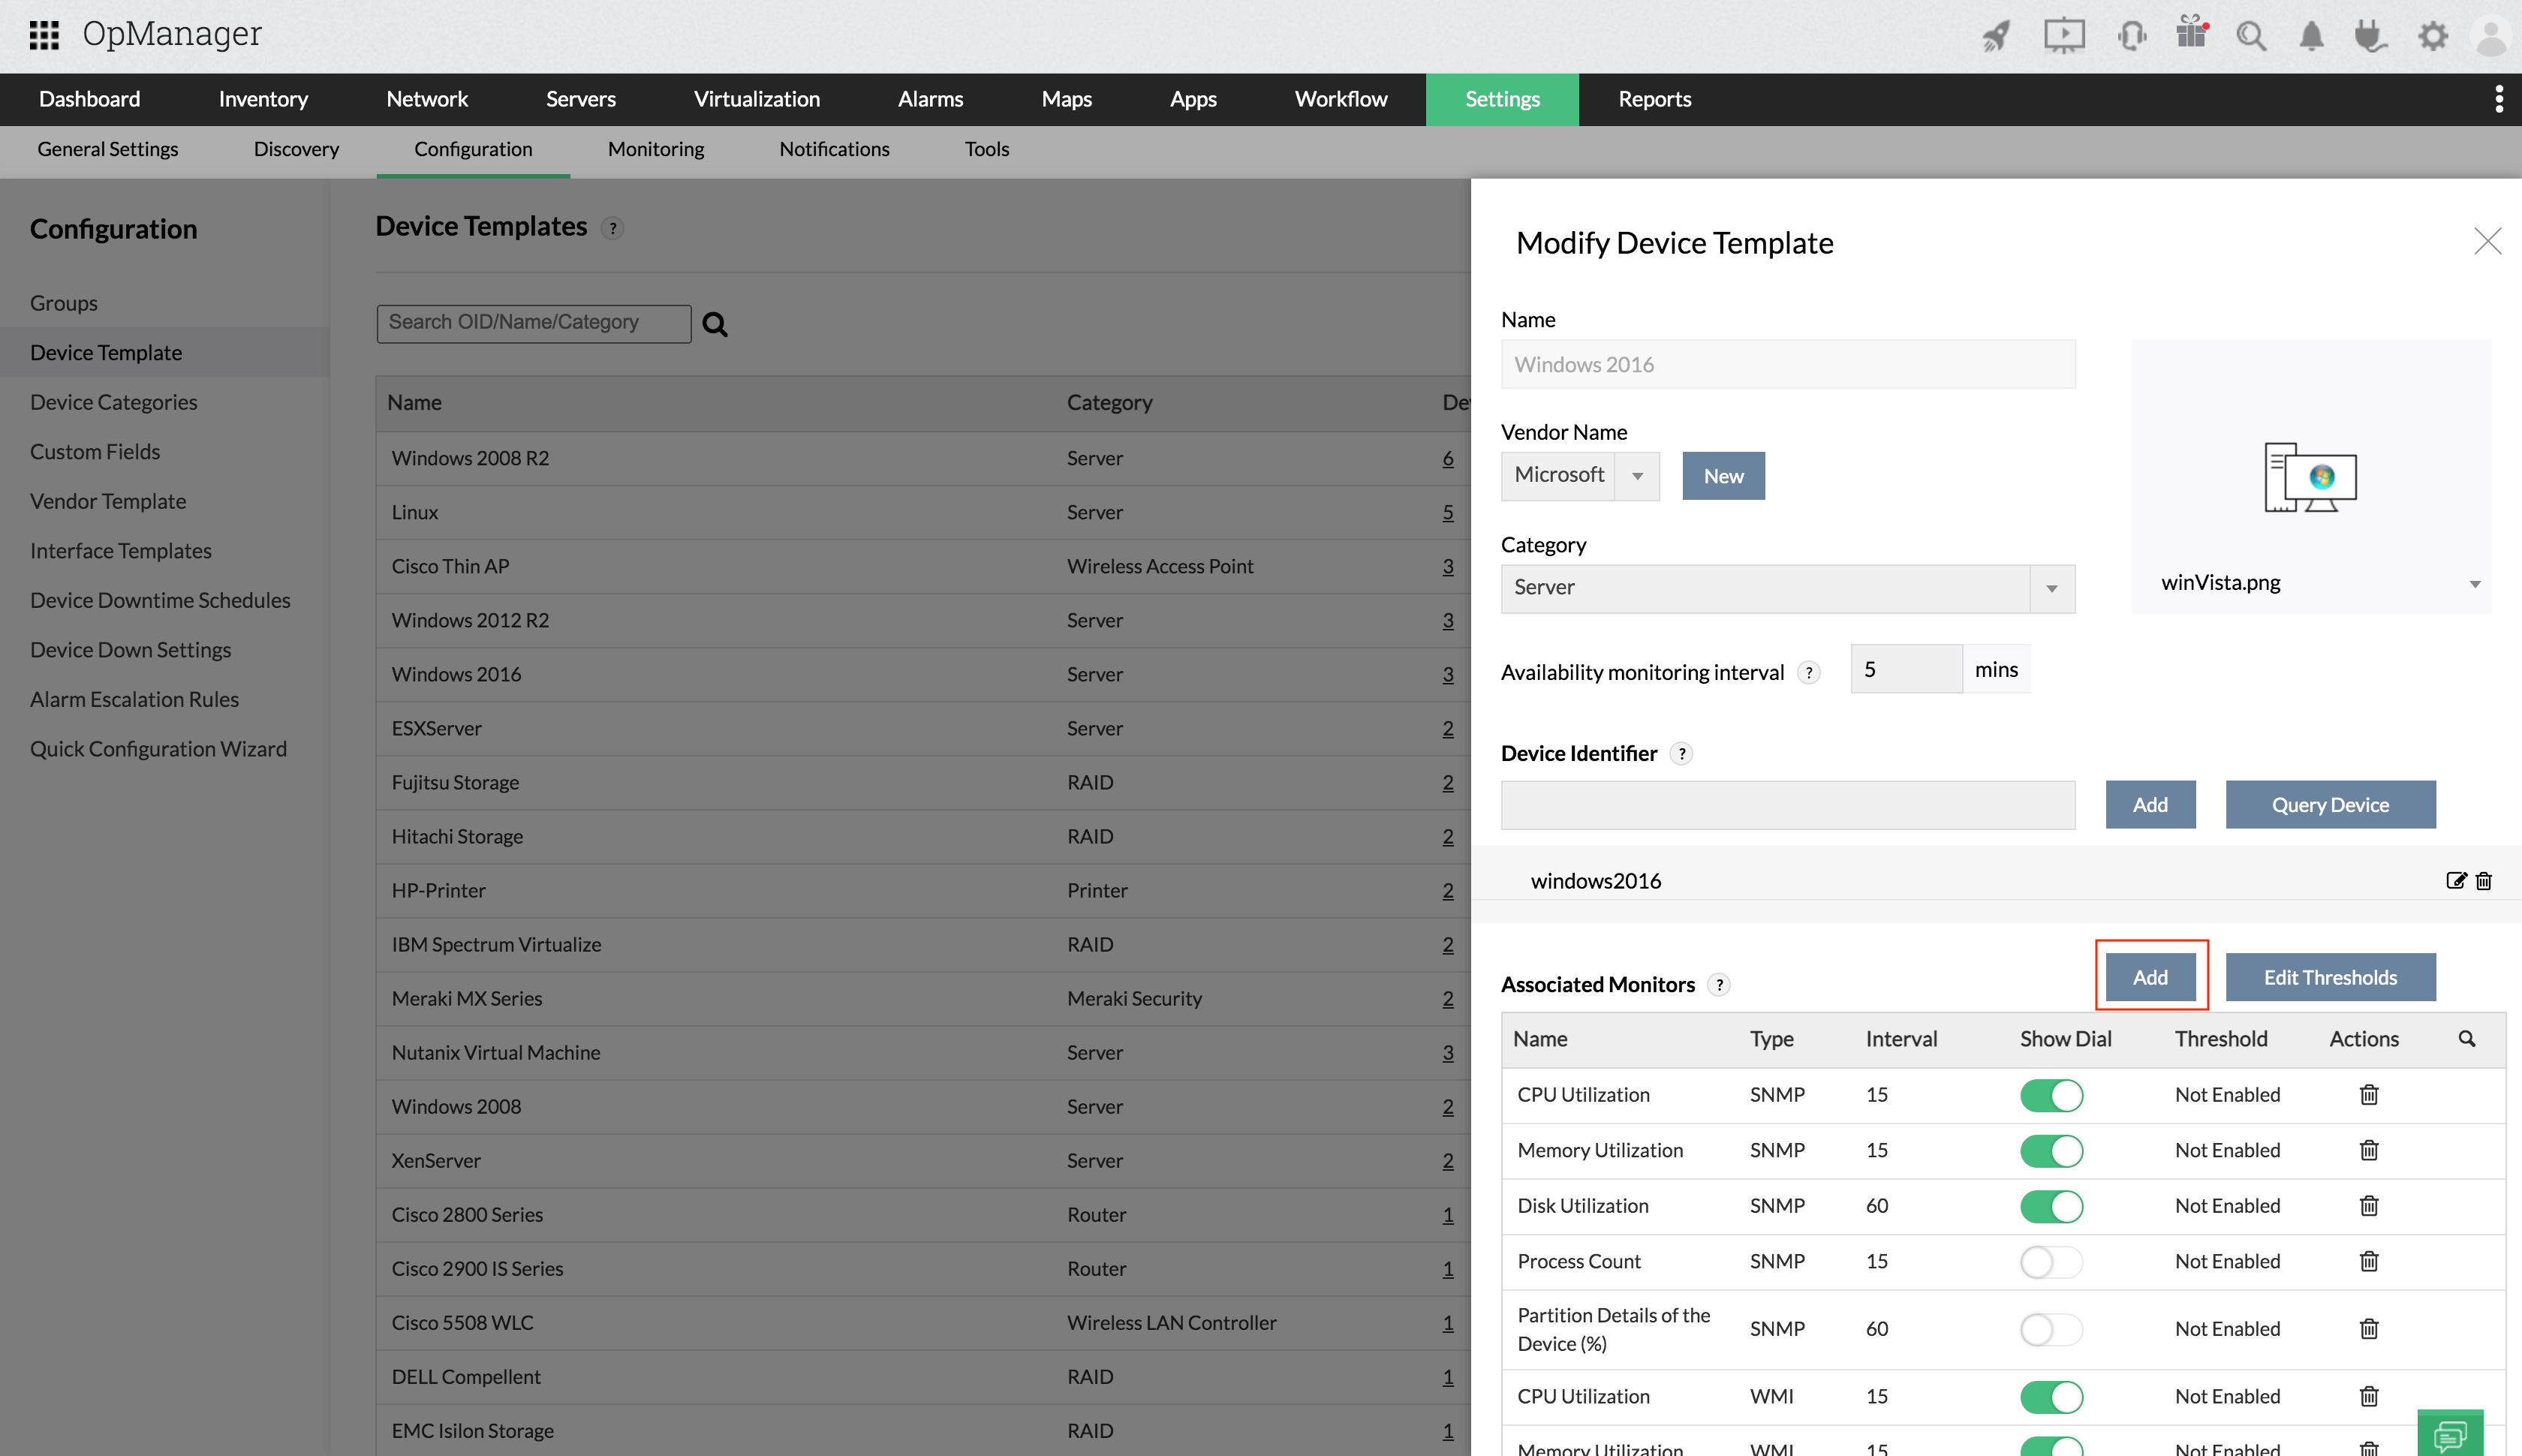2522x1456 pixels.
Task: Delete the windows2016 device identifier
Action: coord(2484,880)
